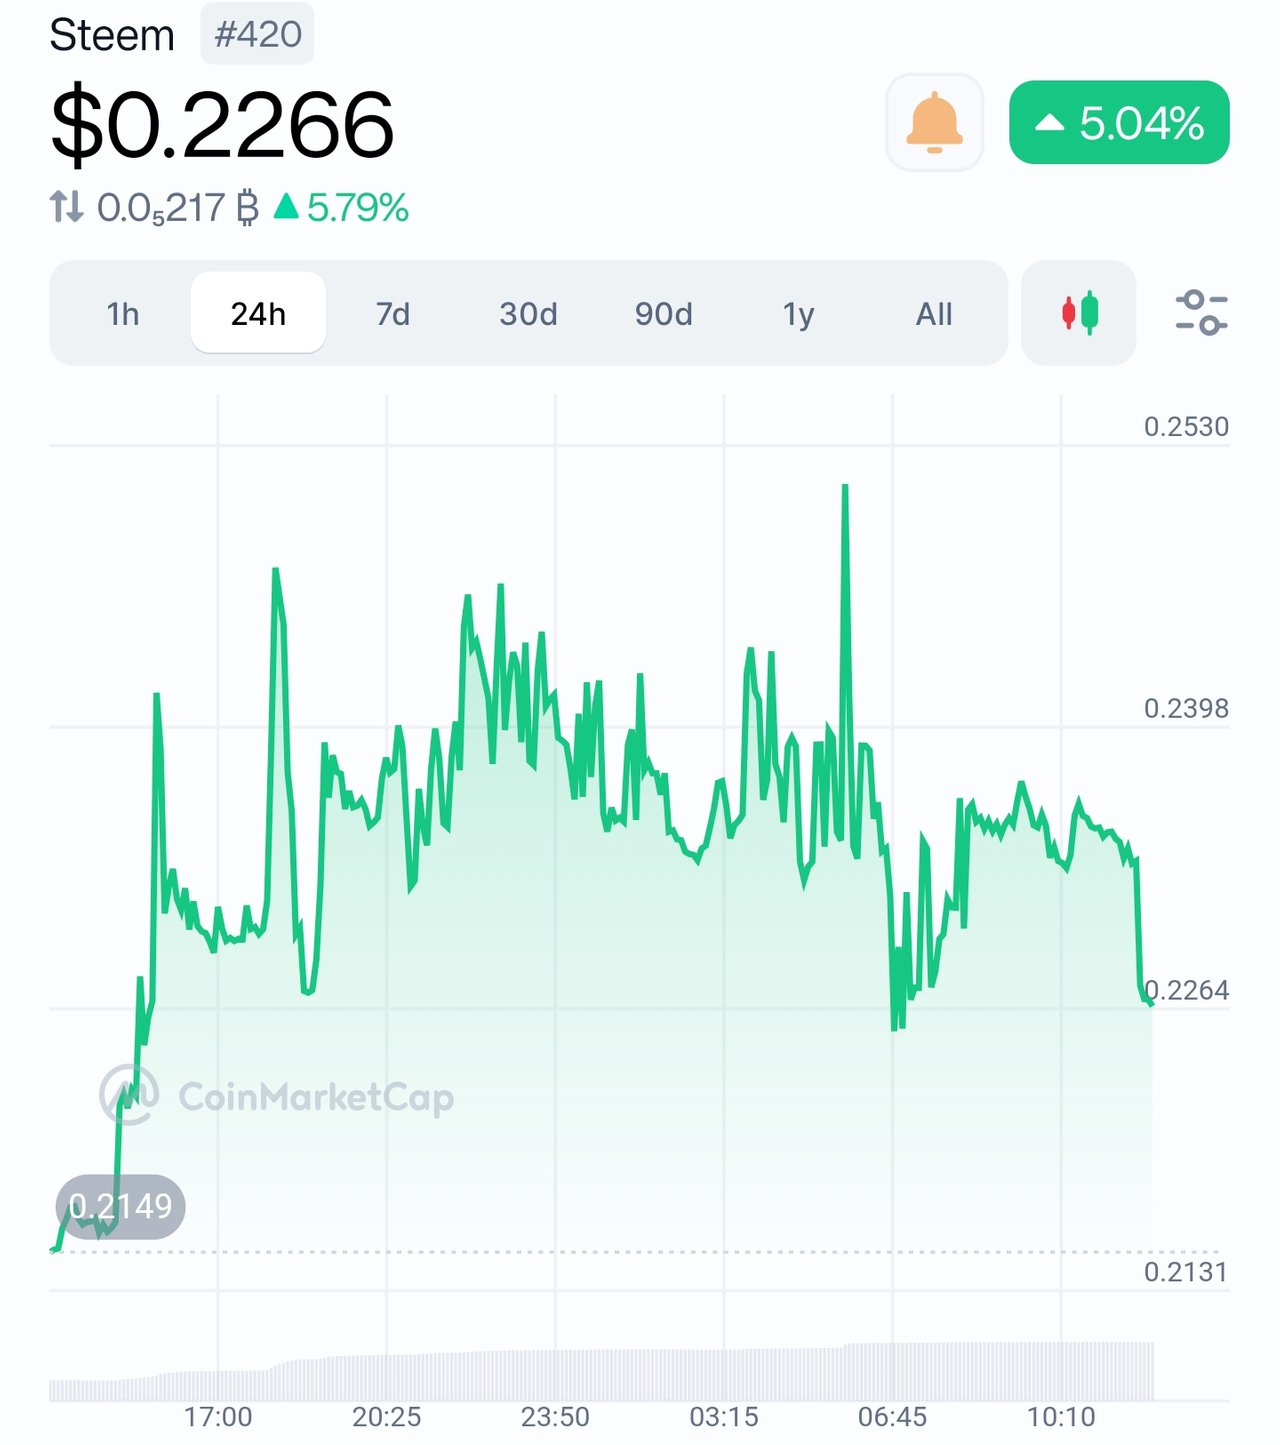Tap the volume bars below the chart
The image size is (1280, 1445).
(x=601, y=1371)
